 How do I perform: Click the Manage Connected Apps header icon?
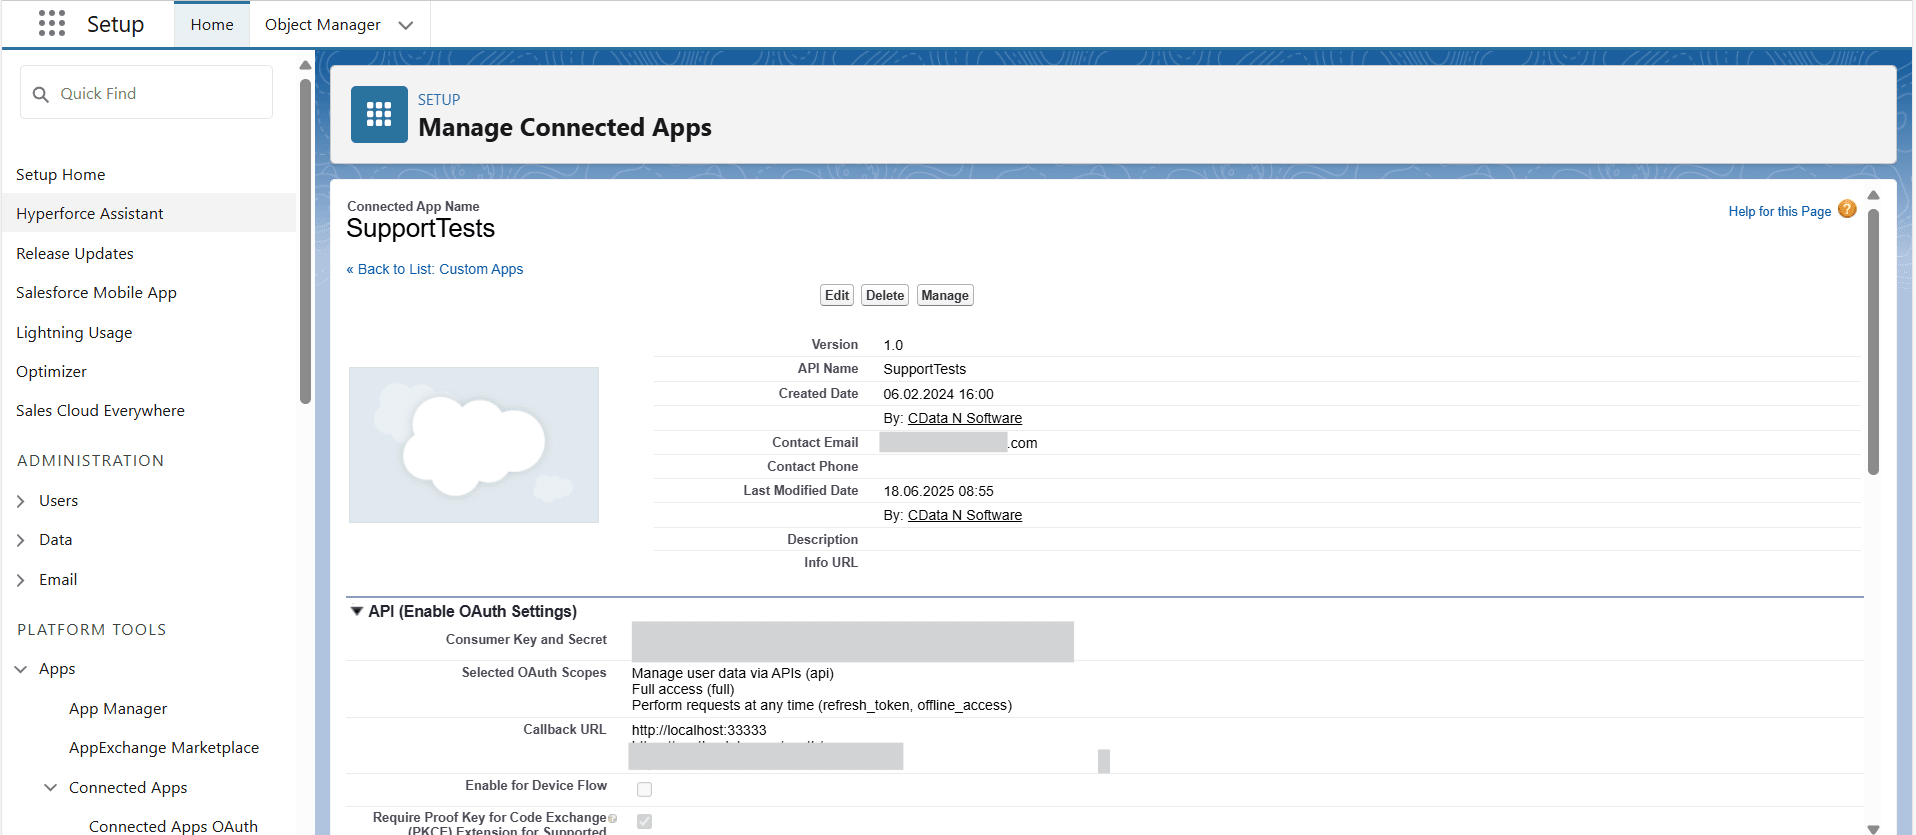(379, 115)
